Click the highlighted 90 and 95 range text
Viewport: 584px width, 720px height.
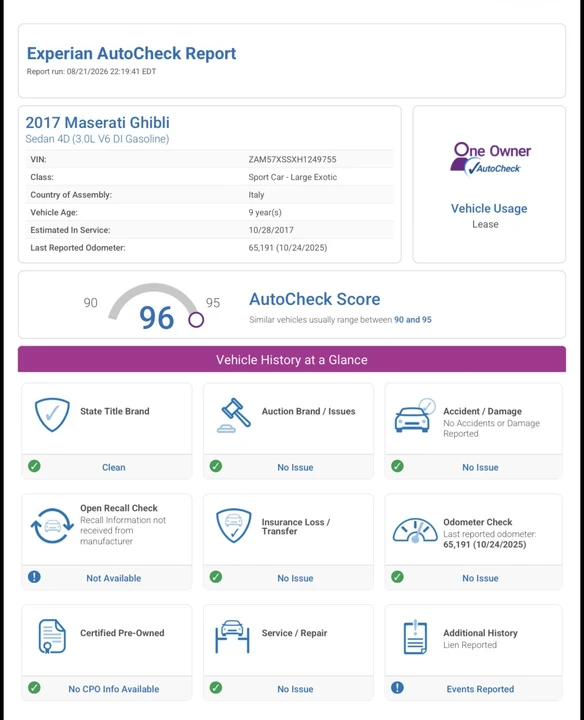pyautogui.click(x=413, y=320)
